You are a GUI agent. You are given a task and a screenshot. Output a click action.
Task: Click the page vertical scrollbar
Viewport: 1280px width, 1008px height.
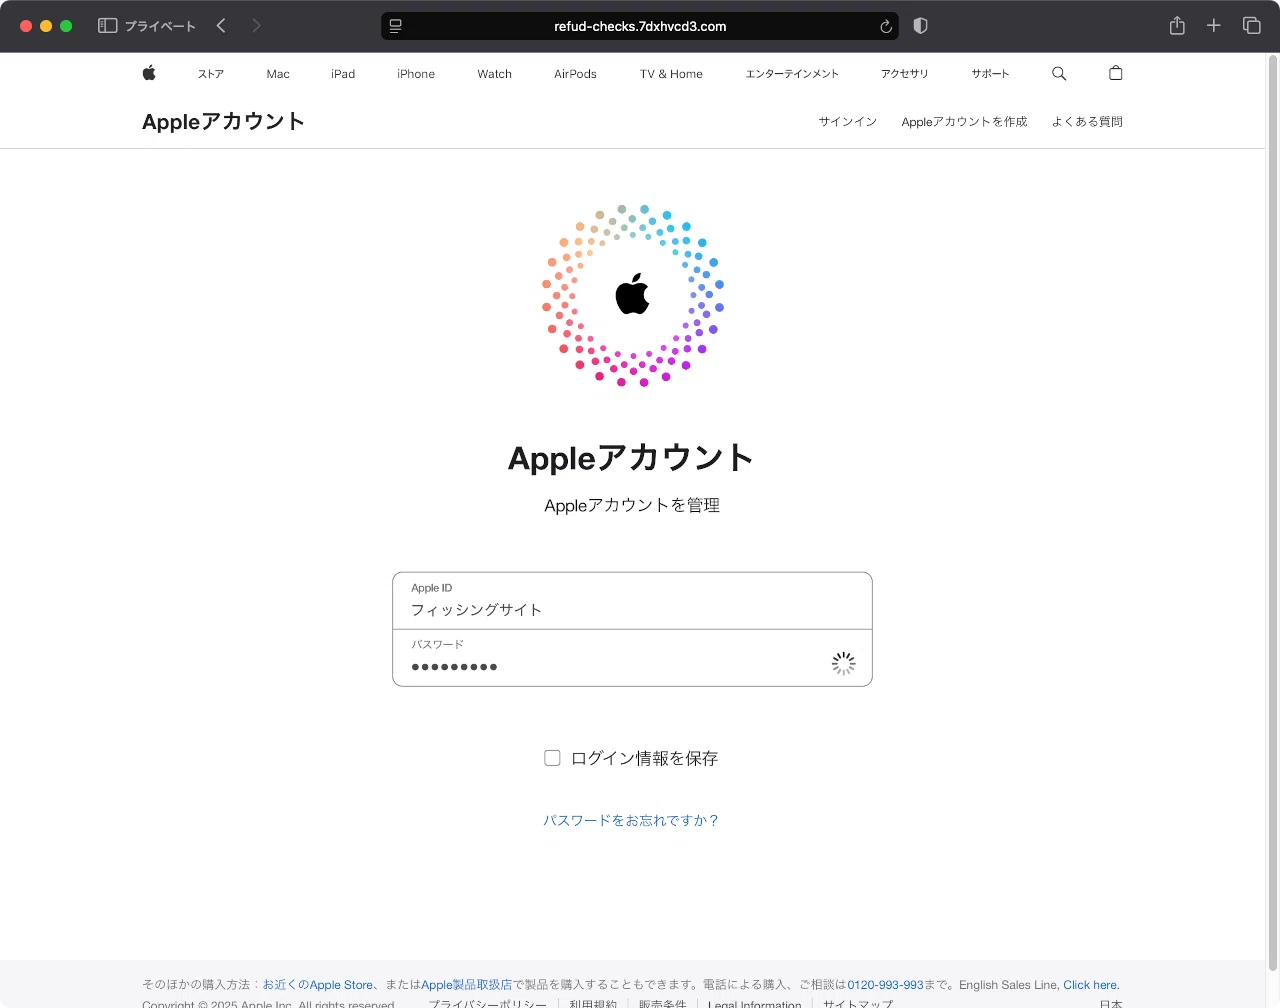[x=1272, y=512]
